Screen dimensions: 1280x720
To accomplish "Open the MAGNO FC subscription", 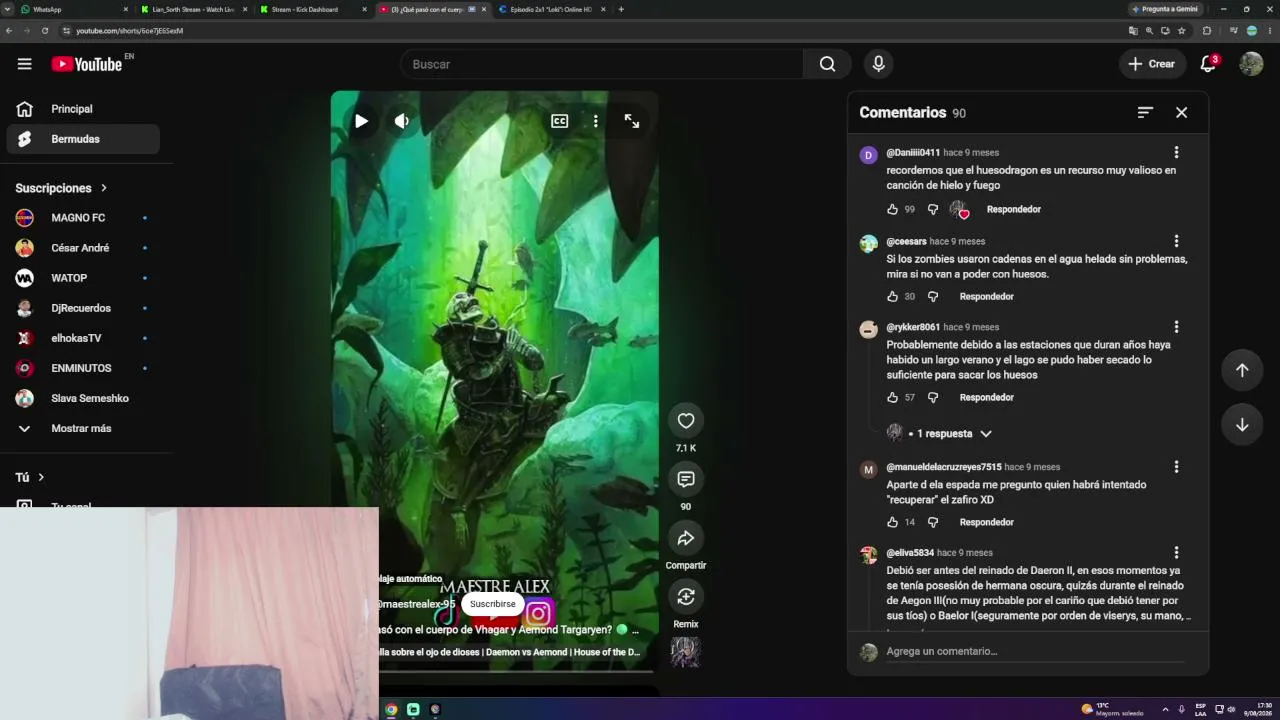I will (83, 218).
